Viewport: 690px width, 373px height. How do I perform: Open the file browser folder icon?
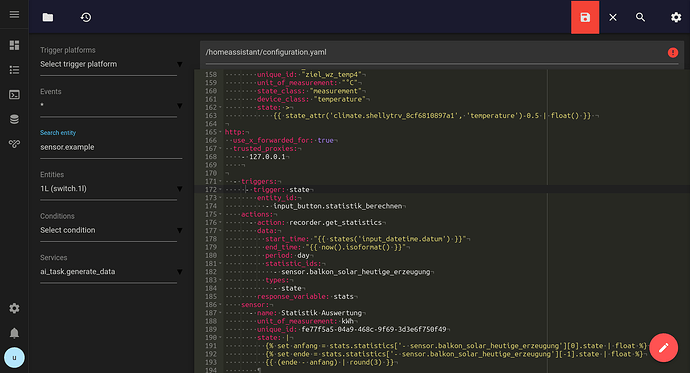48,17
